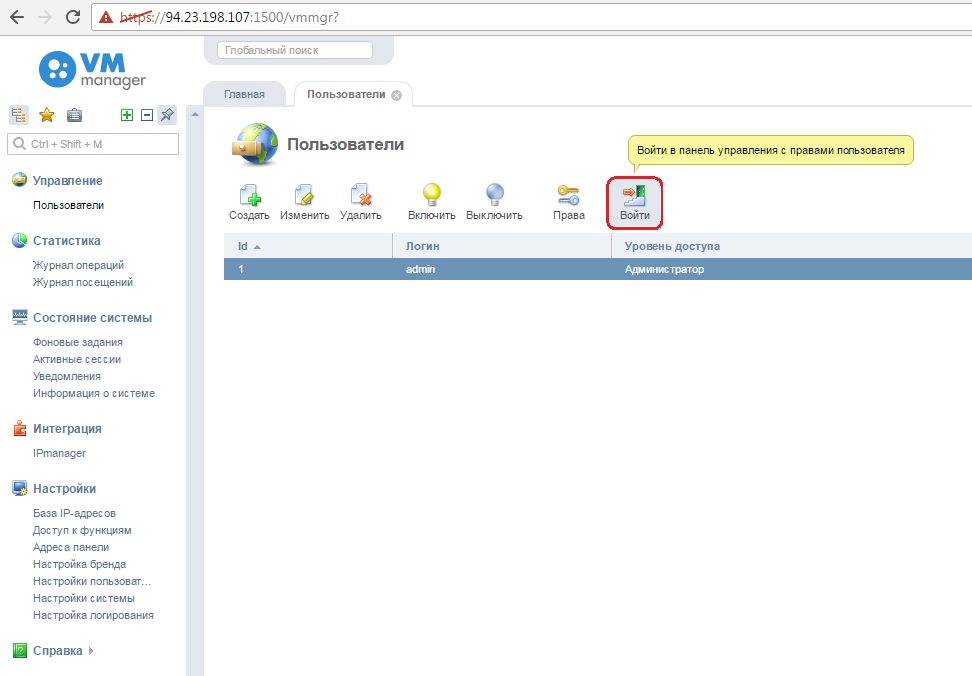Sort by Уровень доступа column header

tap(792, 246)
